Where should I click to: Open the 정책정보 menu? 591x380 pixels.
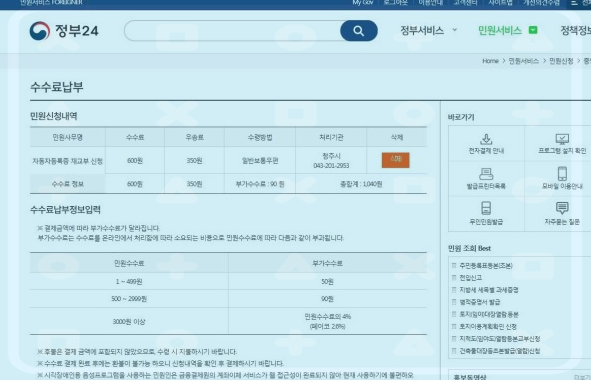click(x=576, y=30)
